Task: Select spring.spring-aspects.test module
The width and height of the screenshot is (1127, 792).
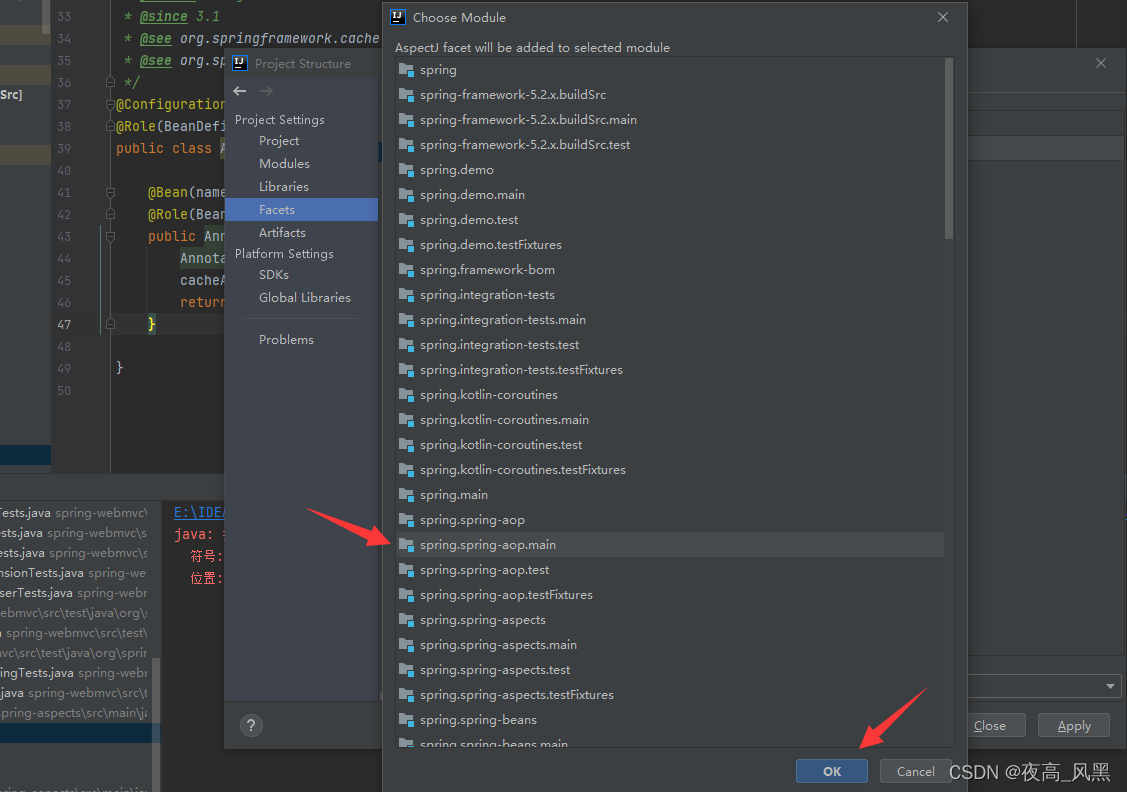Action: click(x=669, y=670)
